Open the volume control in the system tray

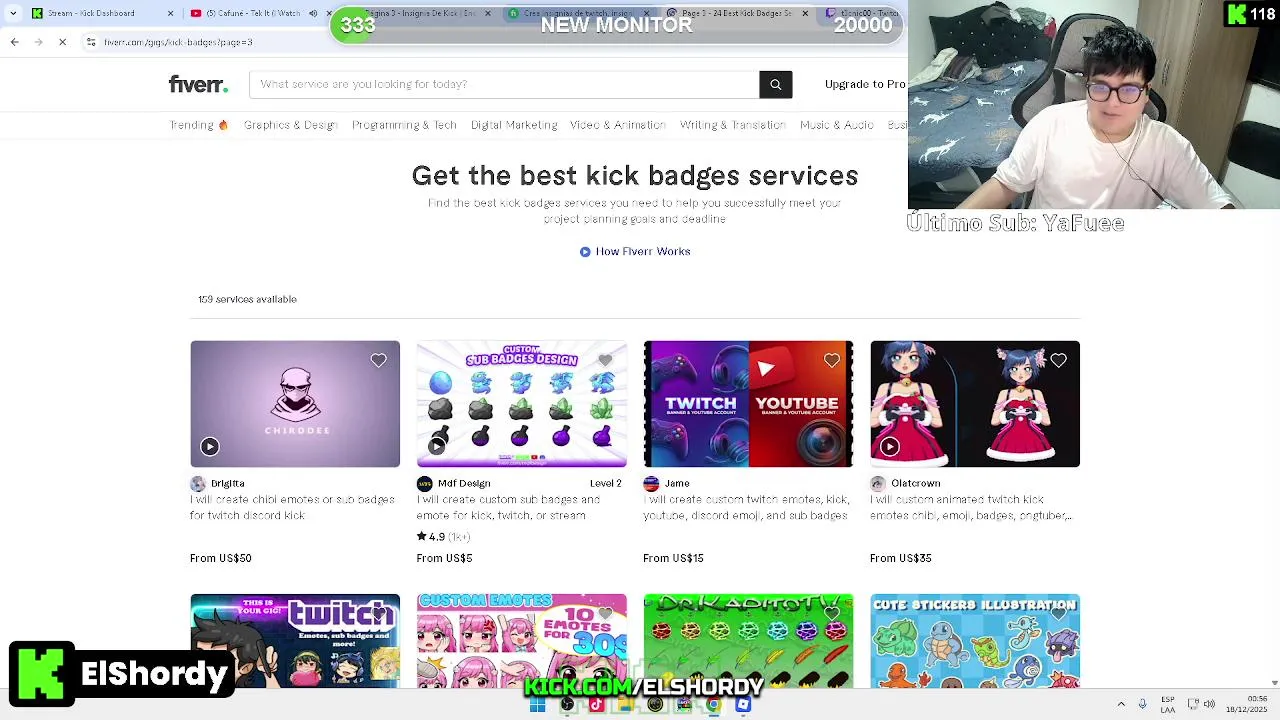coord(1209,704)
